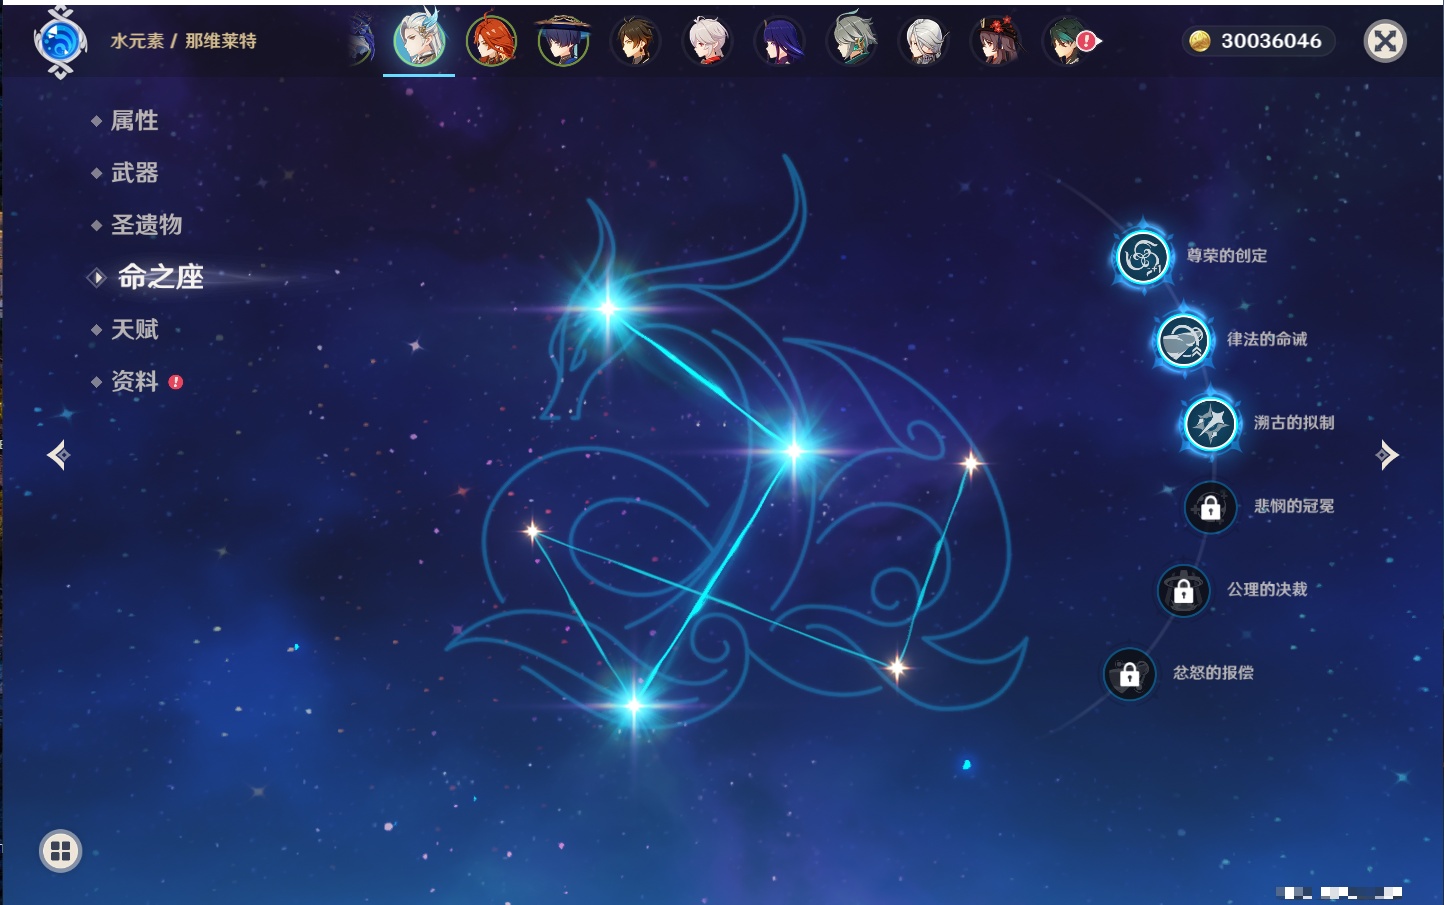Click the 公理的决裁 label
Screen dimensions: 1444x905
[x=1267, y=590]
